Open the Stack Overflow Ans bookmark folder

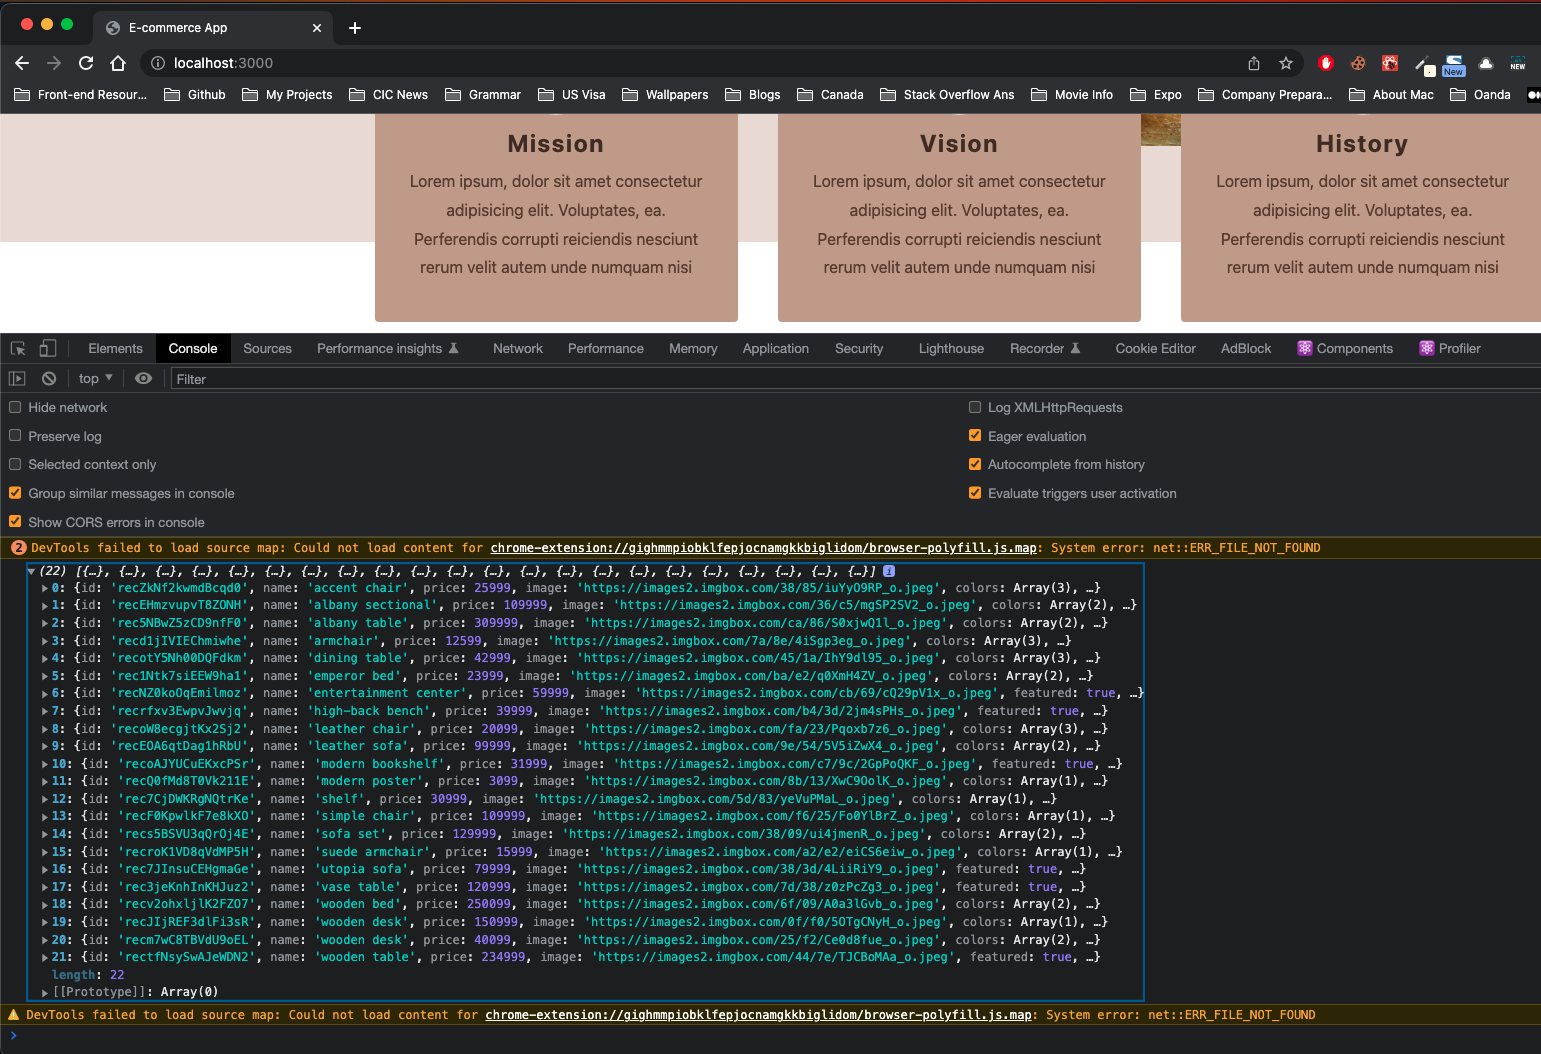click(947, 95)
